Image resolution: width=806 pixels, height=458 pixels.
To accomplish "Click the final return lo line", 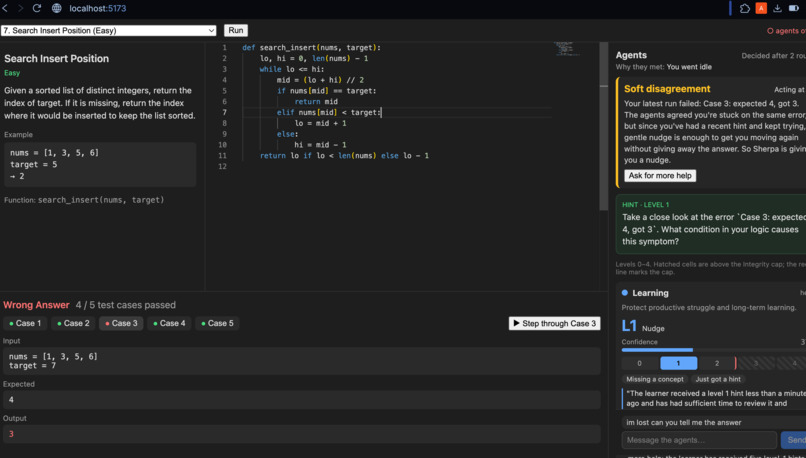I will (344, 155).
